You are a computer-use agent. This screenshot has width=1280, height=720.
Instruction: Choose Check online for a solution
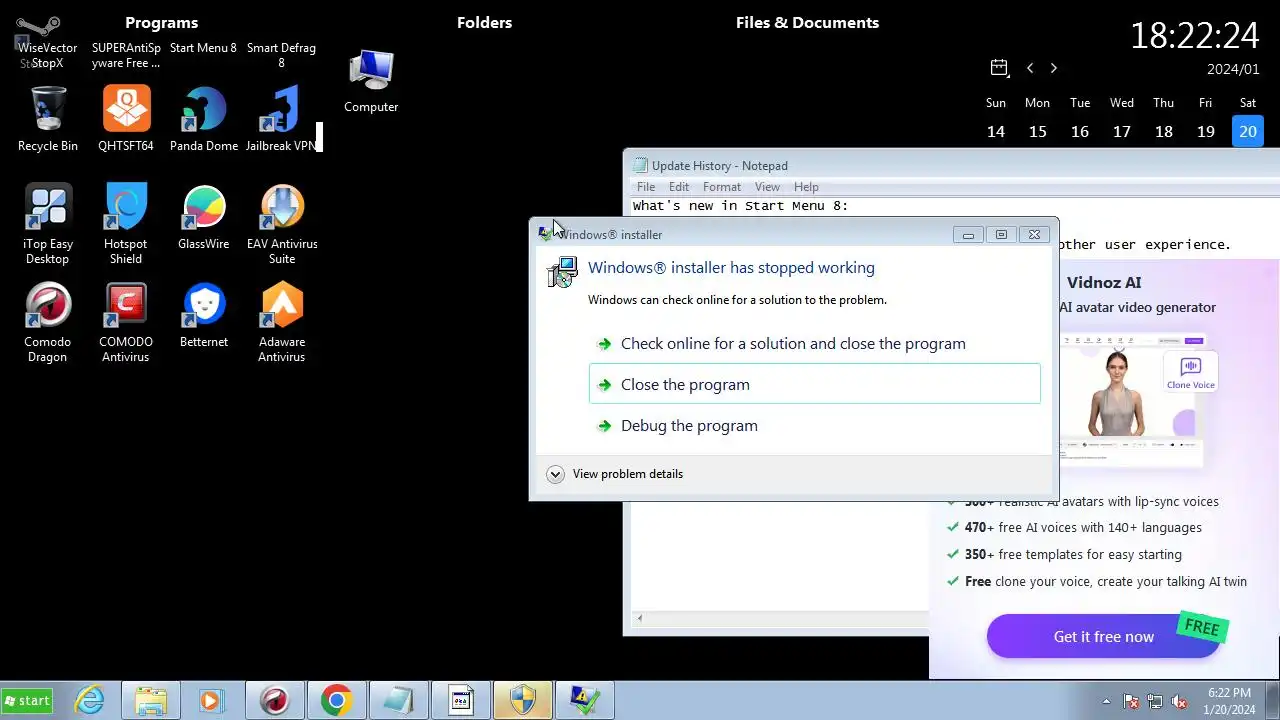point(814,343)
